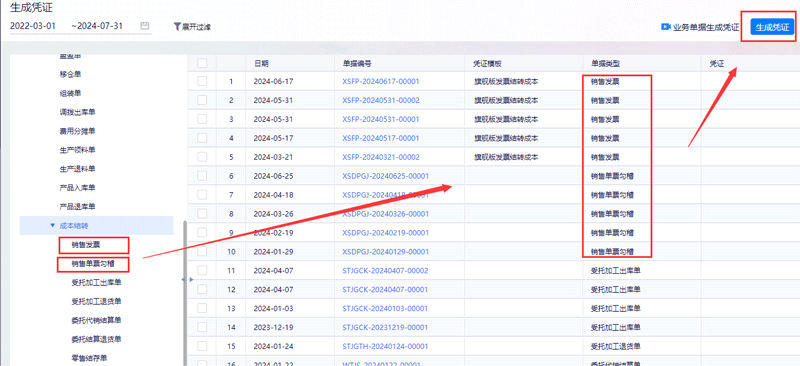This screenshot has height=366, width=800.
Task: Select checkbox of row XSFP-20240531-00001
Action: tap(203, 119)
